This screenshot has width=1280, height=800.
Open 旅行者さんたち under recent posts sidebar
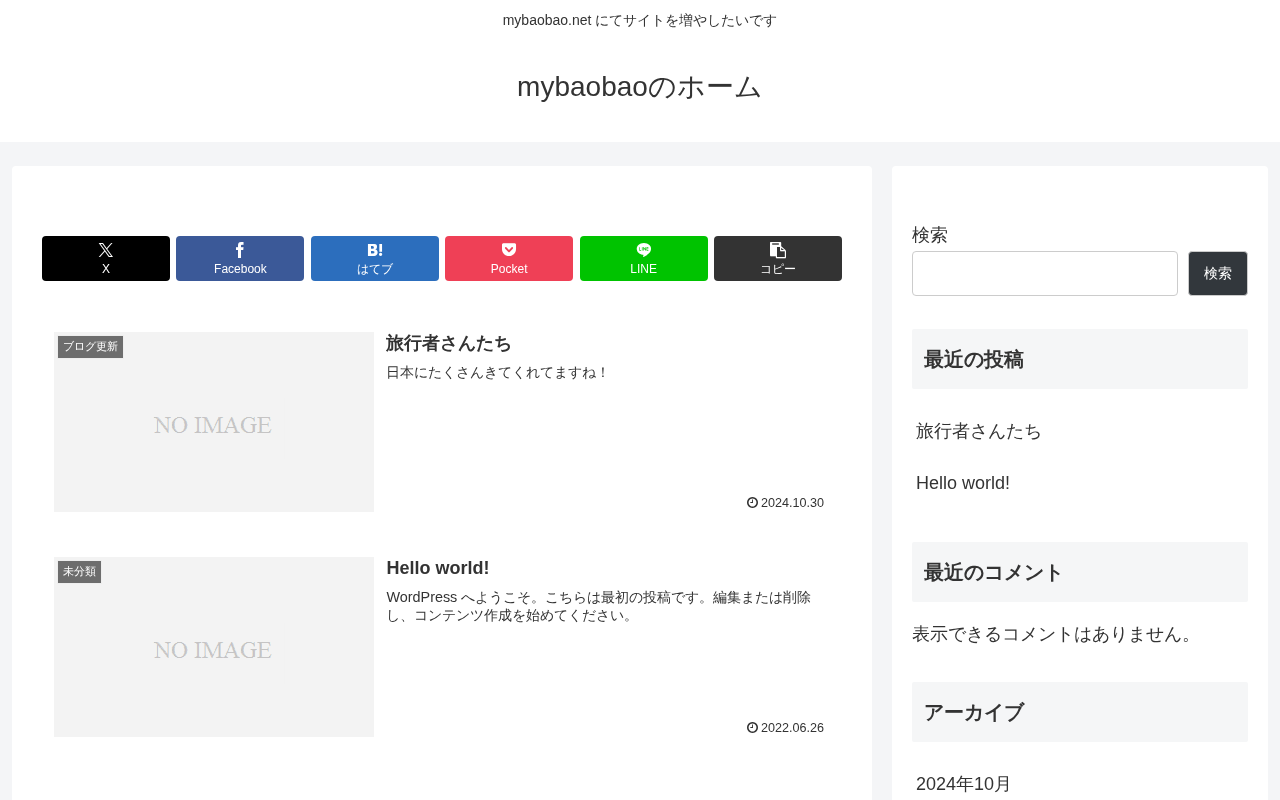[x=979, y=431]
